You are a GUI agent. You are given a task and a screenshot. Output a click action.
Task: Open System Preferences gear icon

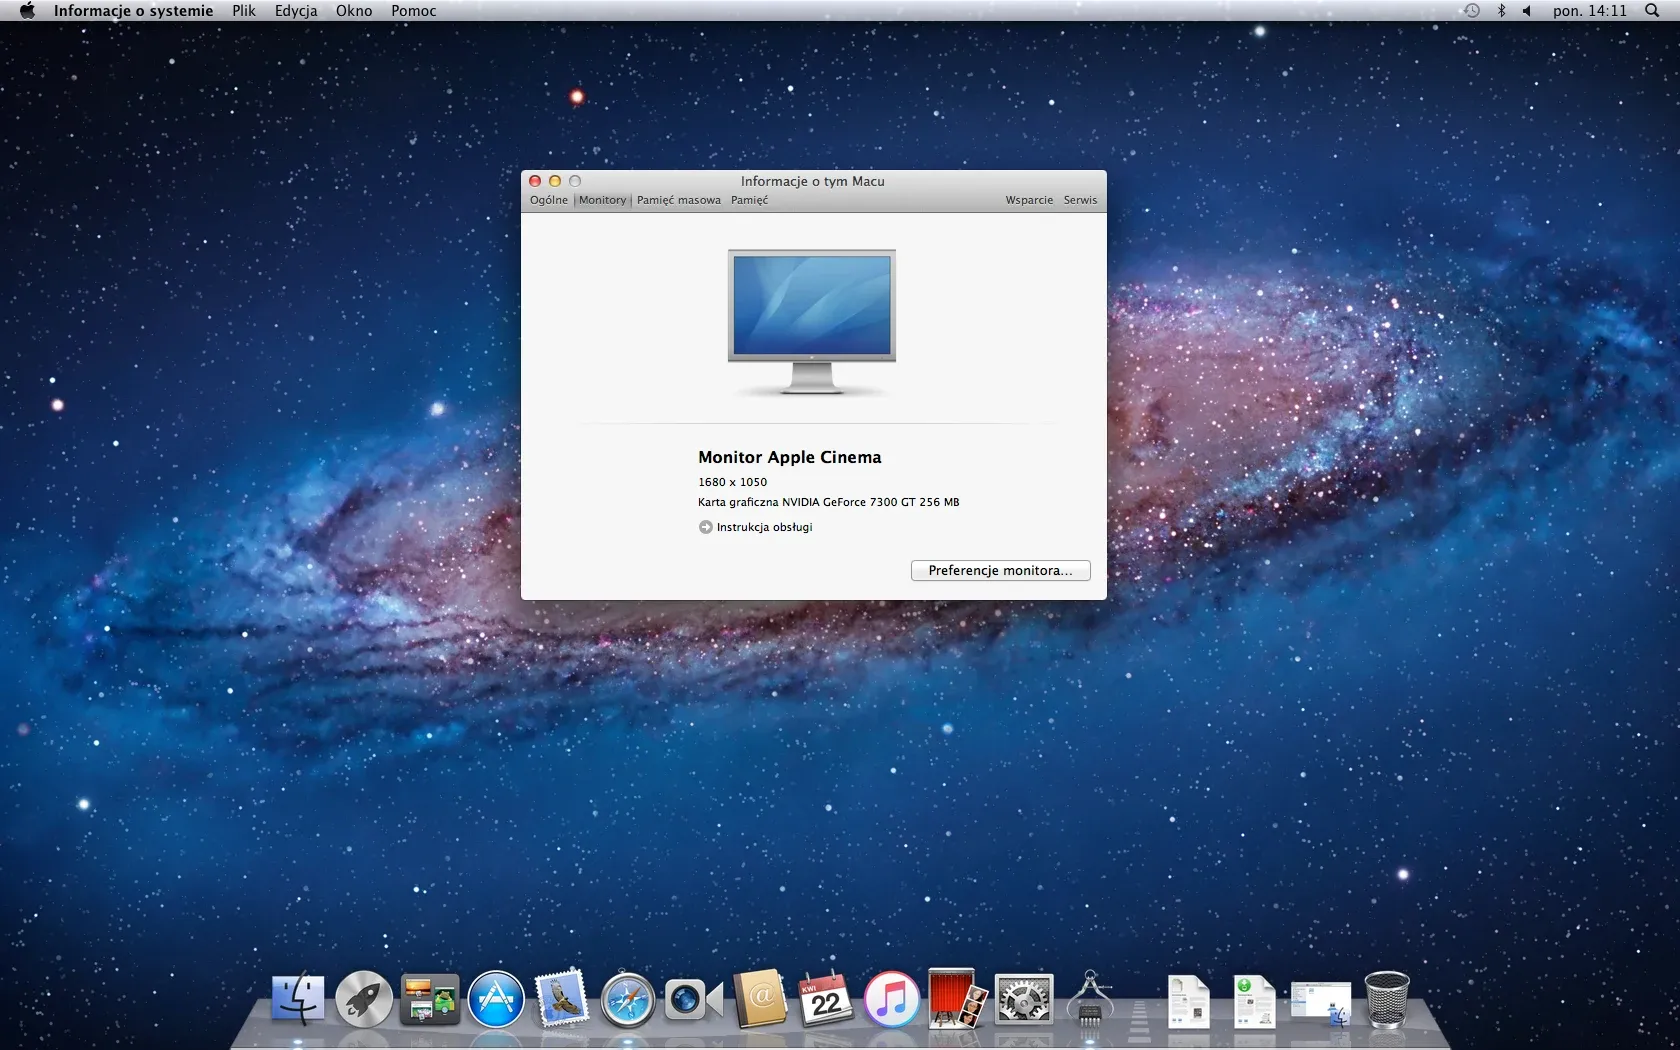(1024, 999)
